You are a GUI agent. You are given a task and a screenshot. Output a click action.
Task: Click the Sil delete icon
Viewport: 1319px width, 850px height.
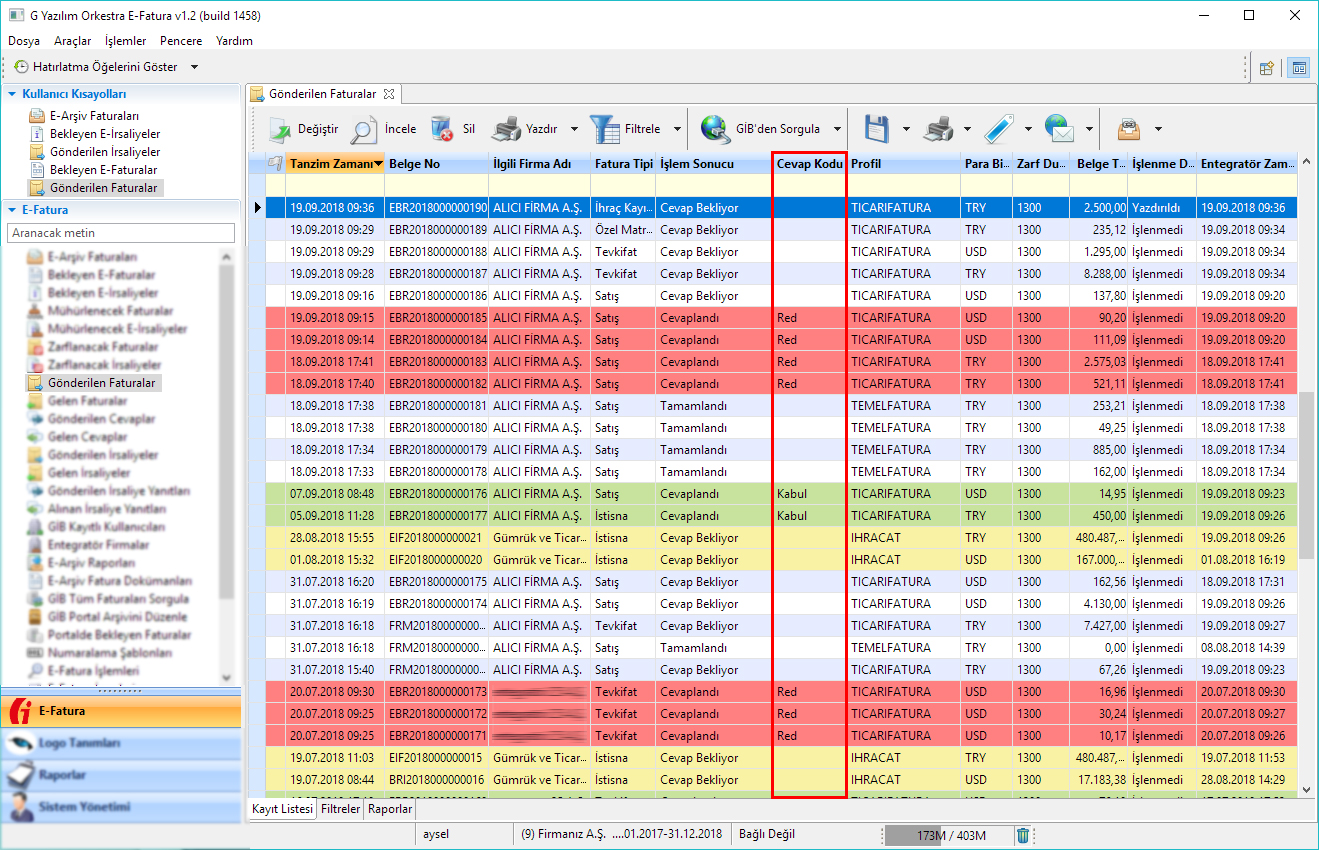tap(442, 129)
